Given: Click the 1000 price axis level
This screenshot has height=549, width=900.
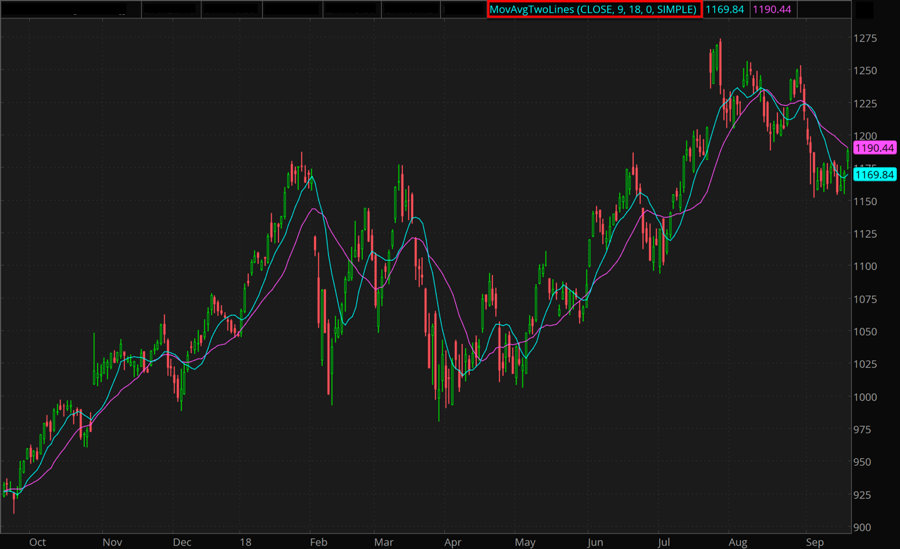Looking at the screenshot, I should pos(866,397).
